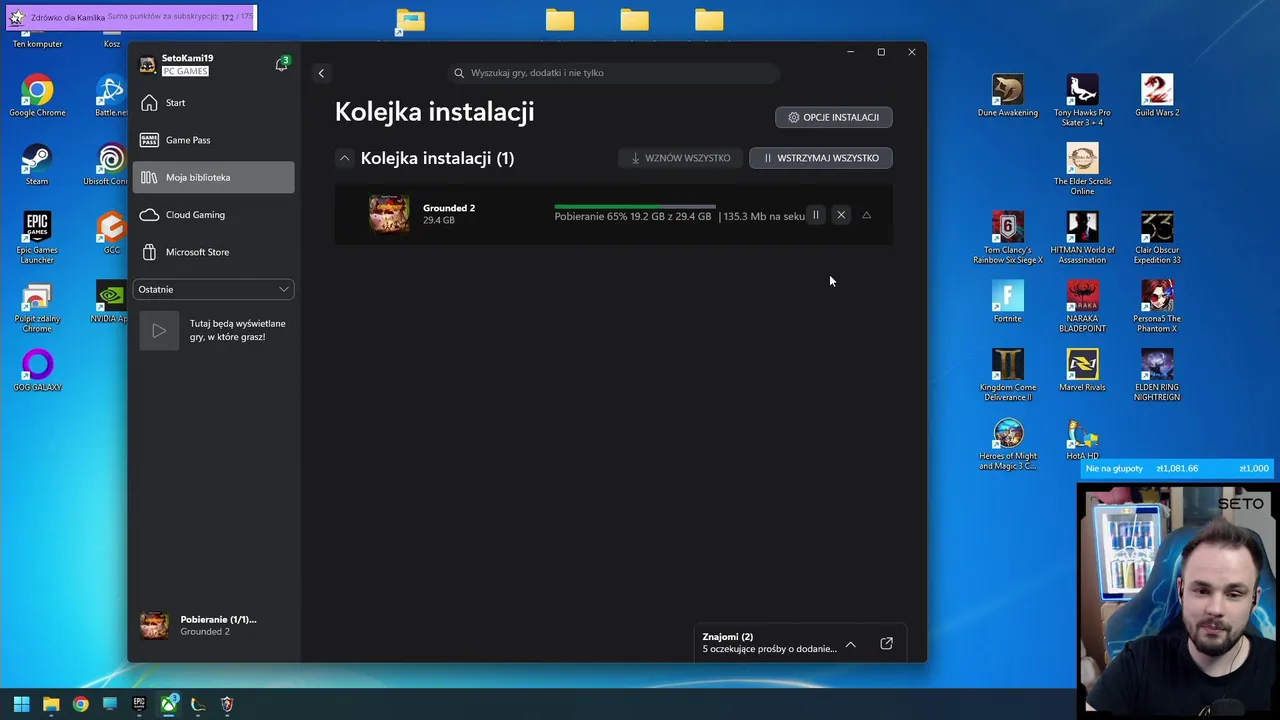Open Microsoft Store in the sidebar
Viewport: 1280px width, 720px height.
click(x=213, y=252)
